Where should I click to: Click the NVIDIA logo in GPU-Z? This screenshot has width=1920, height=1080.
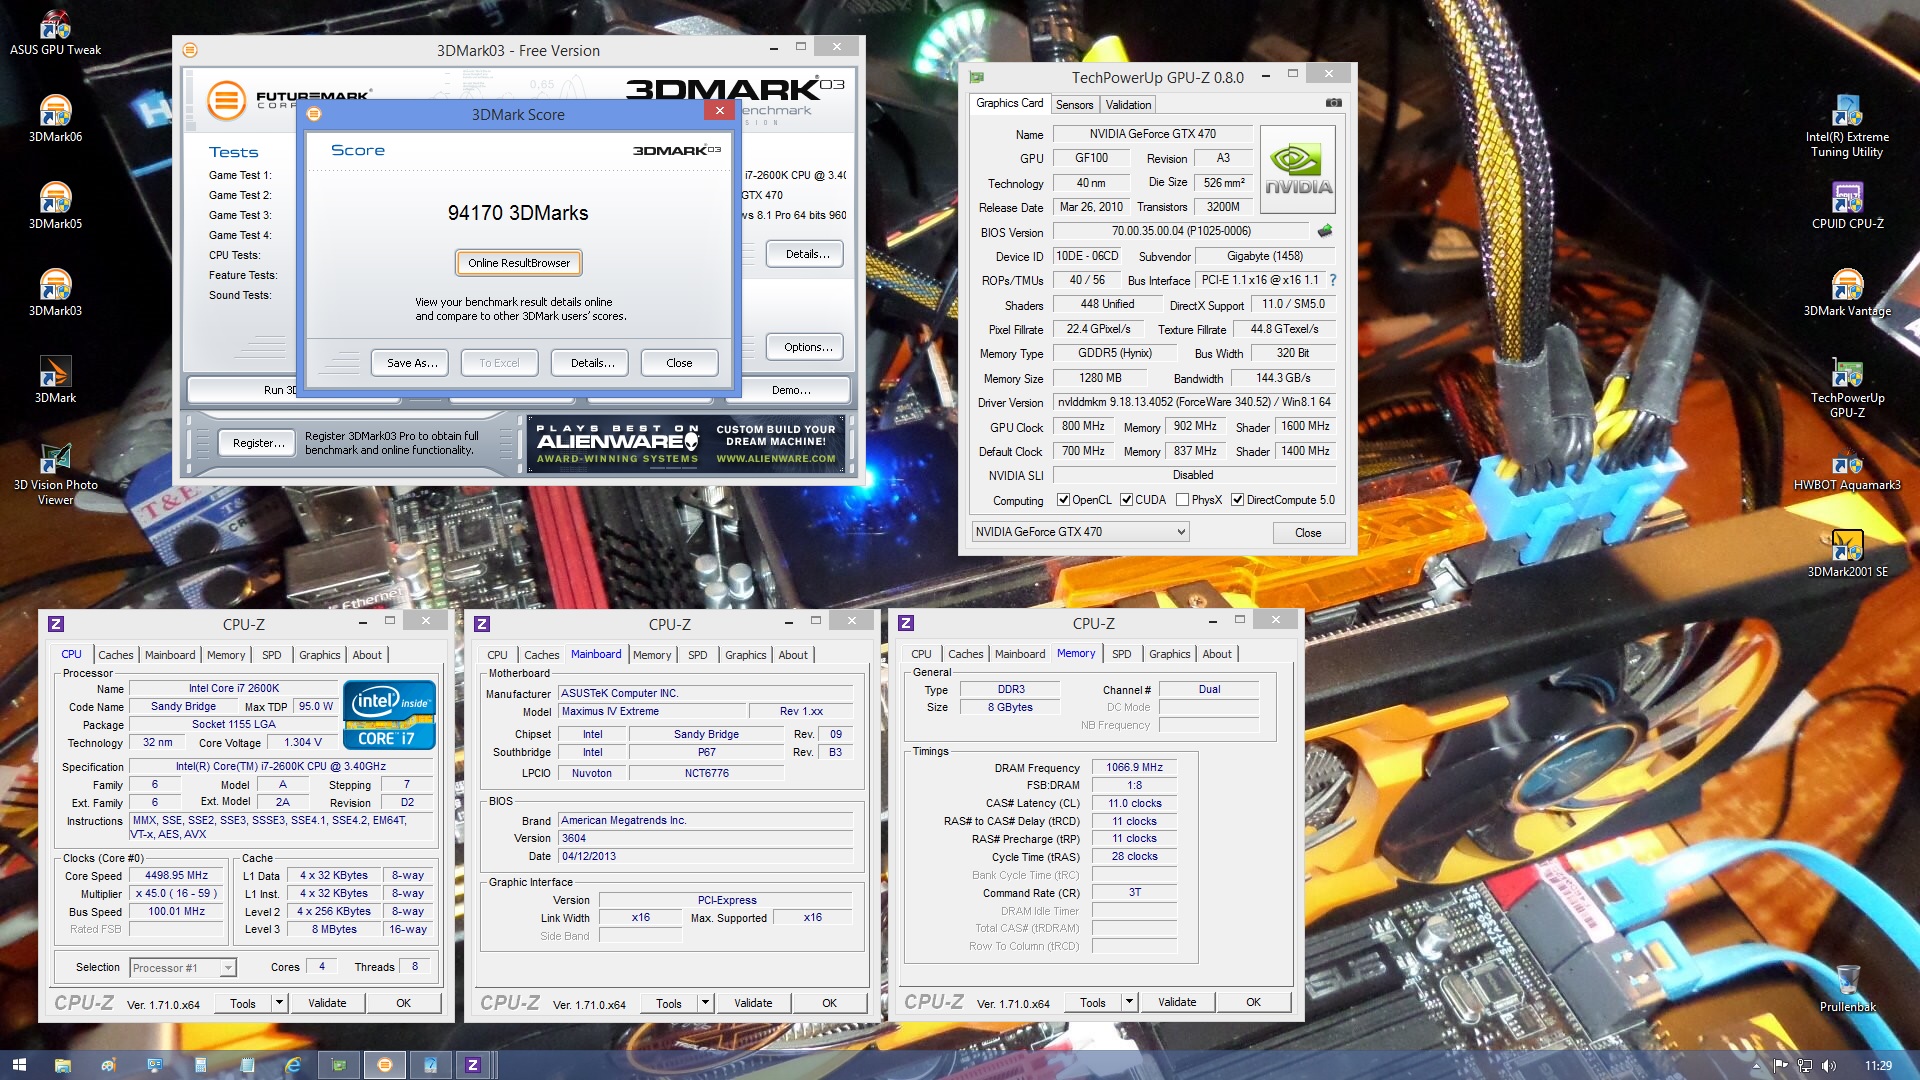pos(1298,169)
